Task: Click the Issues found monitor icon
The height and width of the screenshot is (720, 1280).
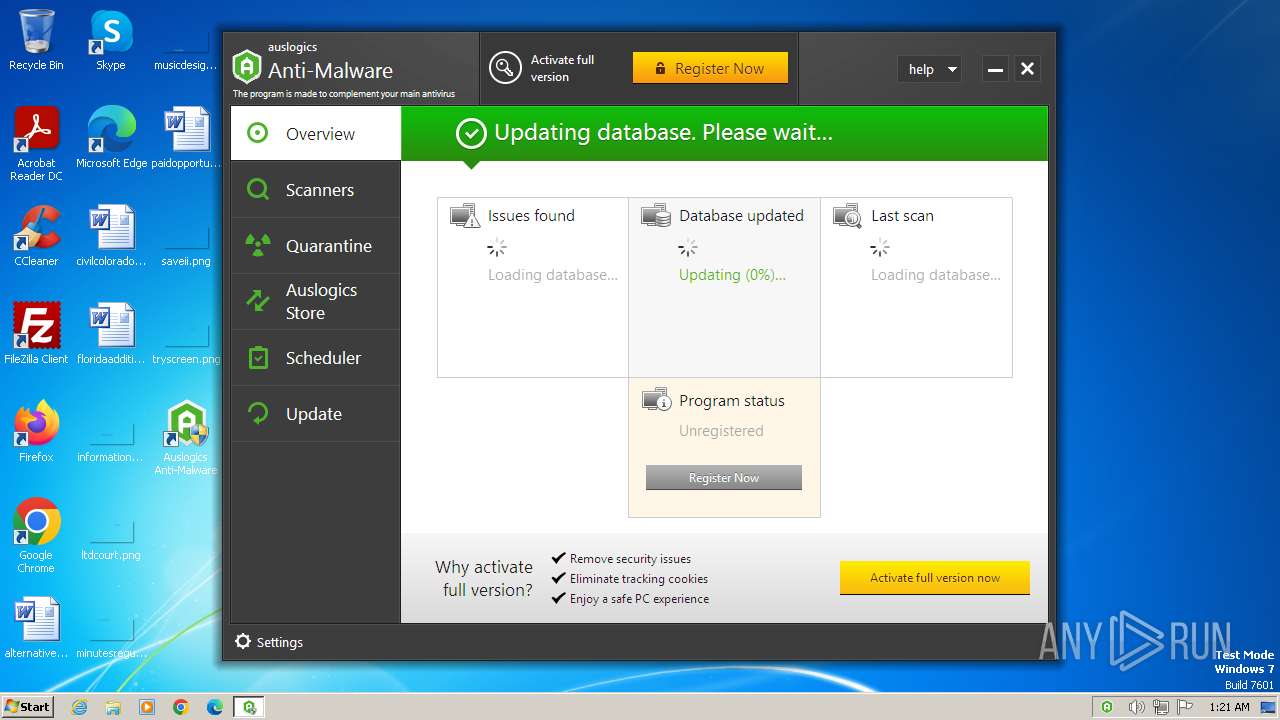Action: click(464, 215)
